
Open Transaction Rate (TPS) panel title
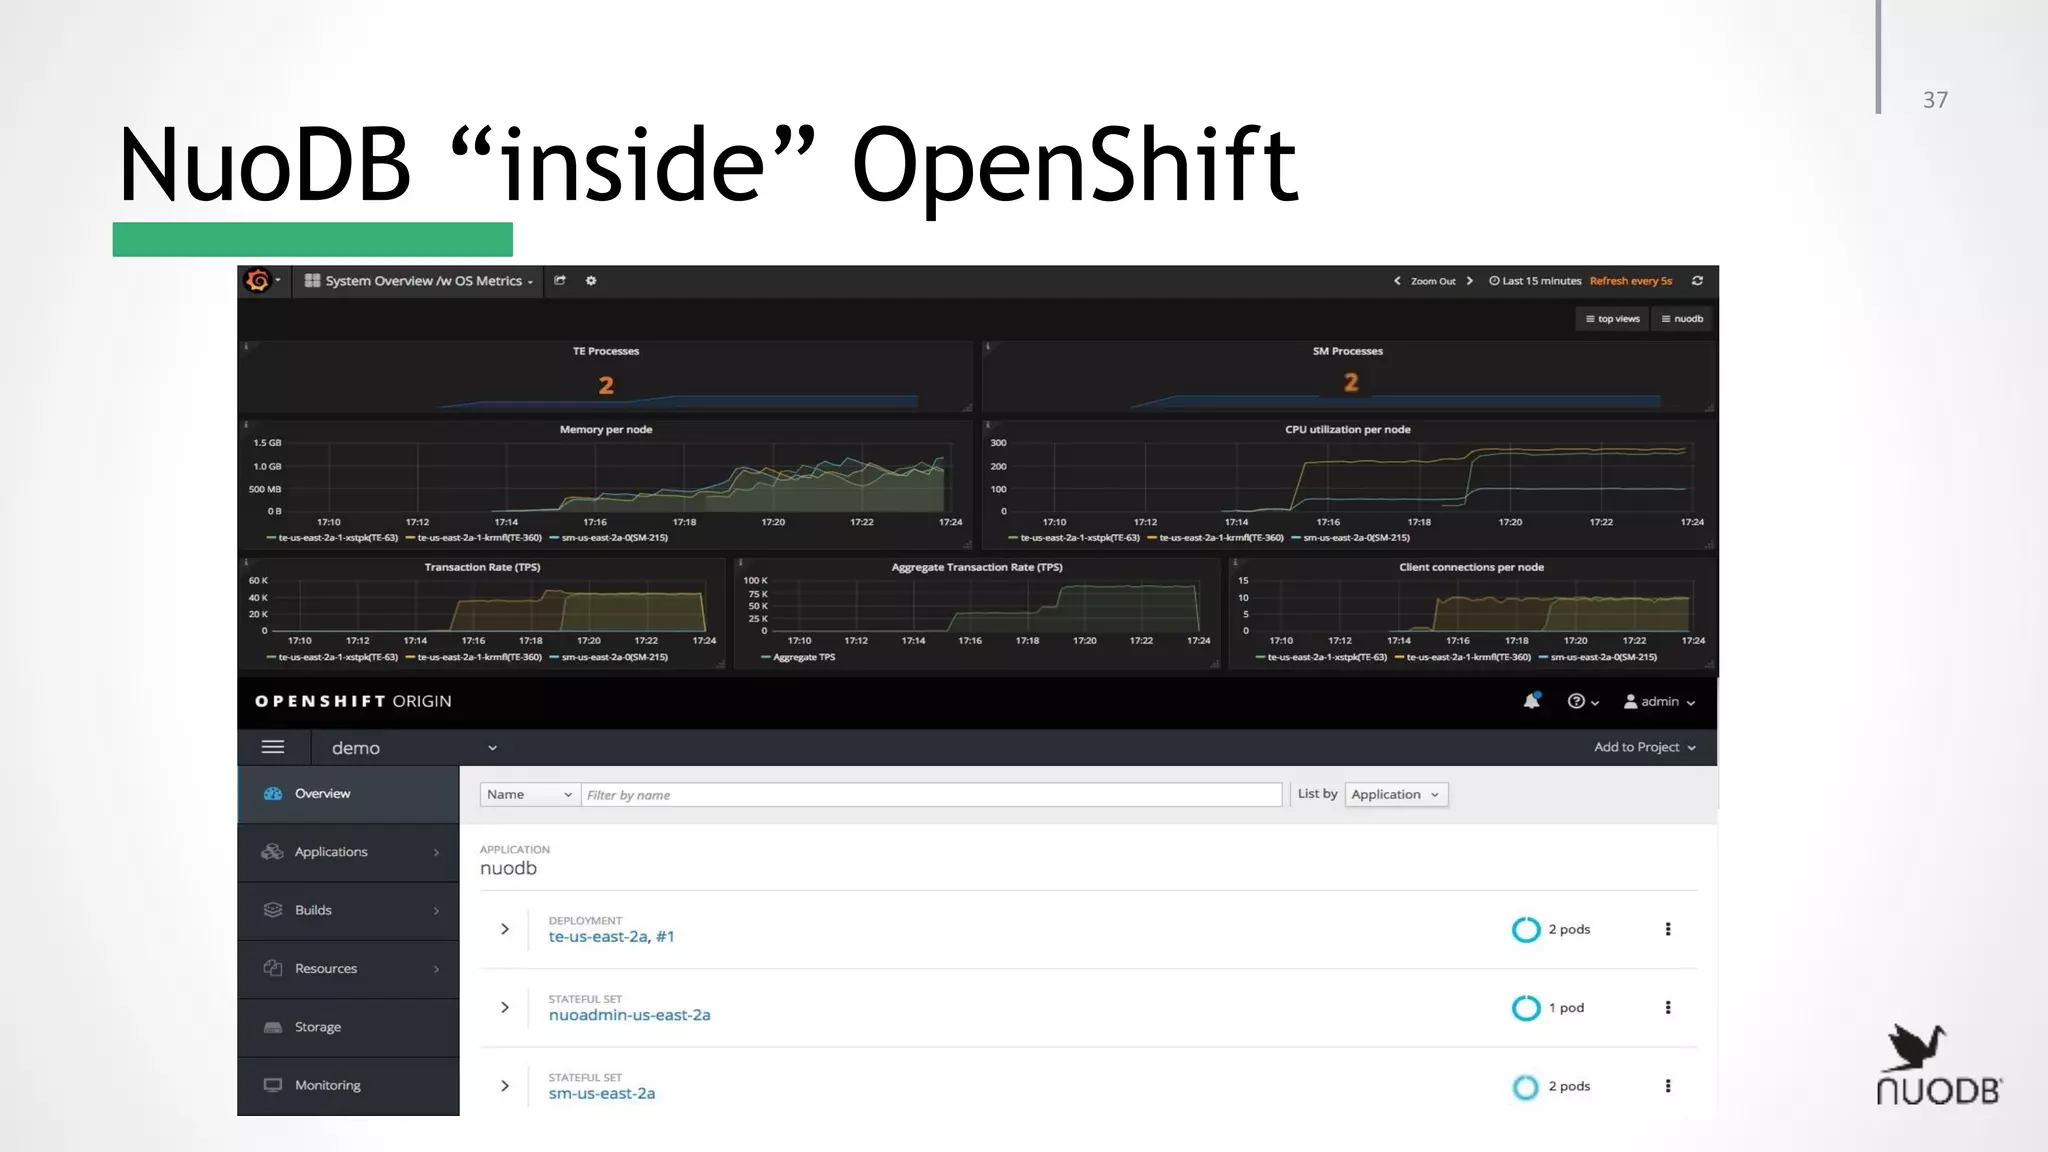pos(482,567)
